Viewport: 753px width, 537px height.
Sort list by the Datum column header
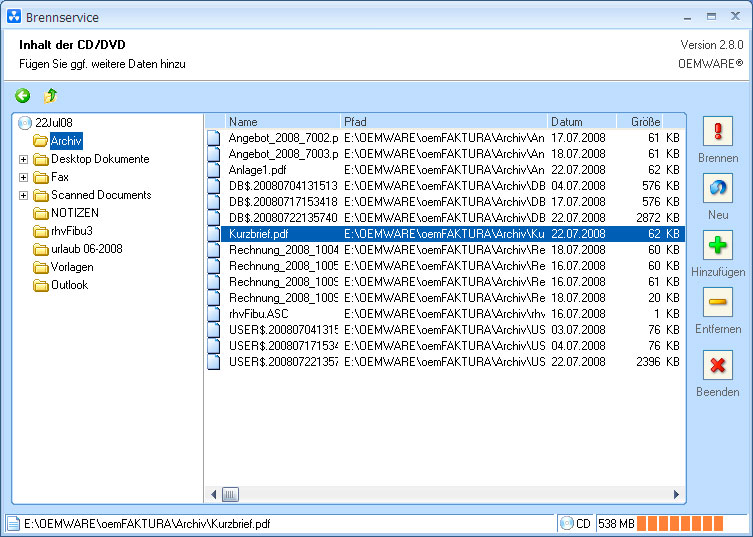point(582,122)
